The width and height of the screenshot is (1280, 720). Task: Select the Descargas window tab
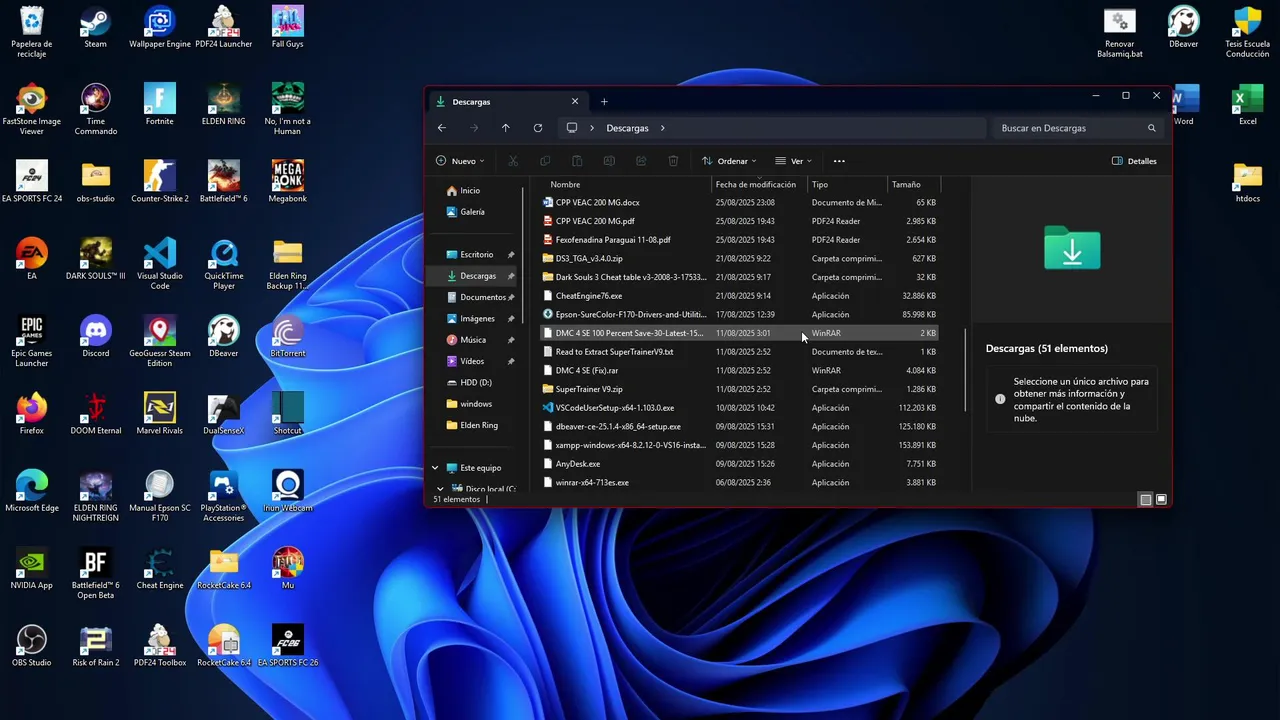coord(508,101)
